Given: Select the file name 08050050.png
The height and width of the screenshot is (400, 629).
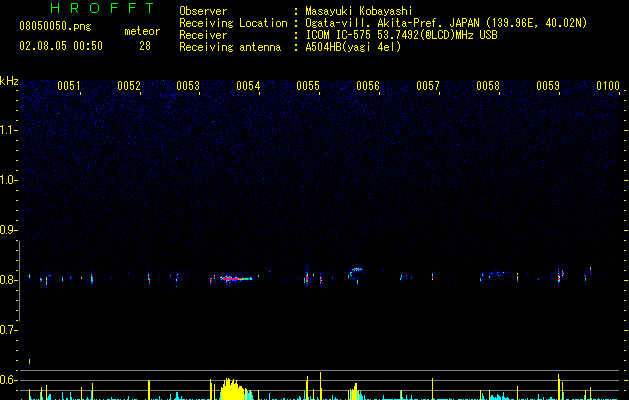Looking at the screenshot, I should (55, 26).
